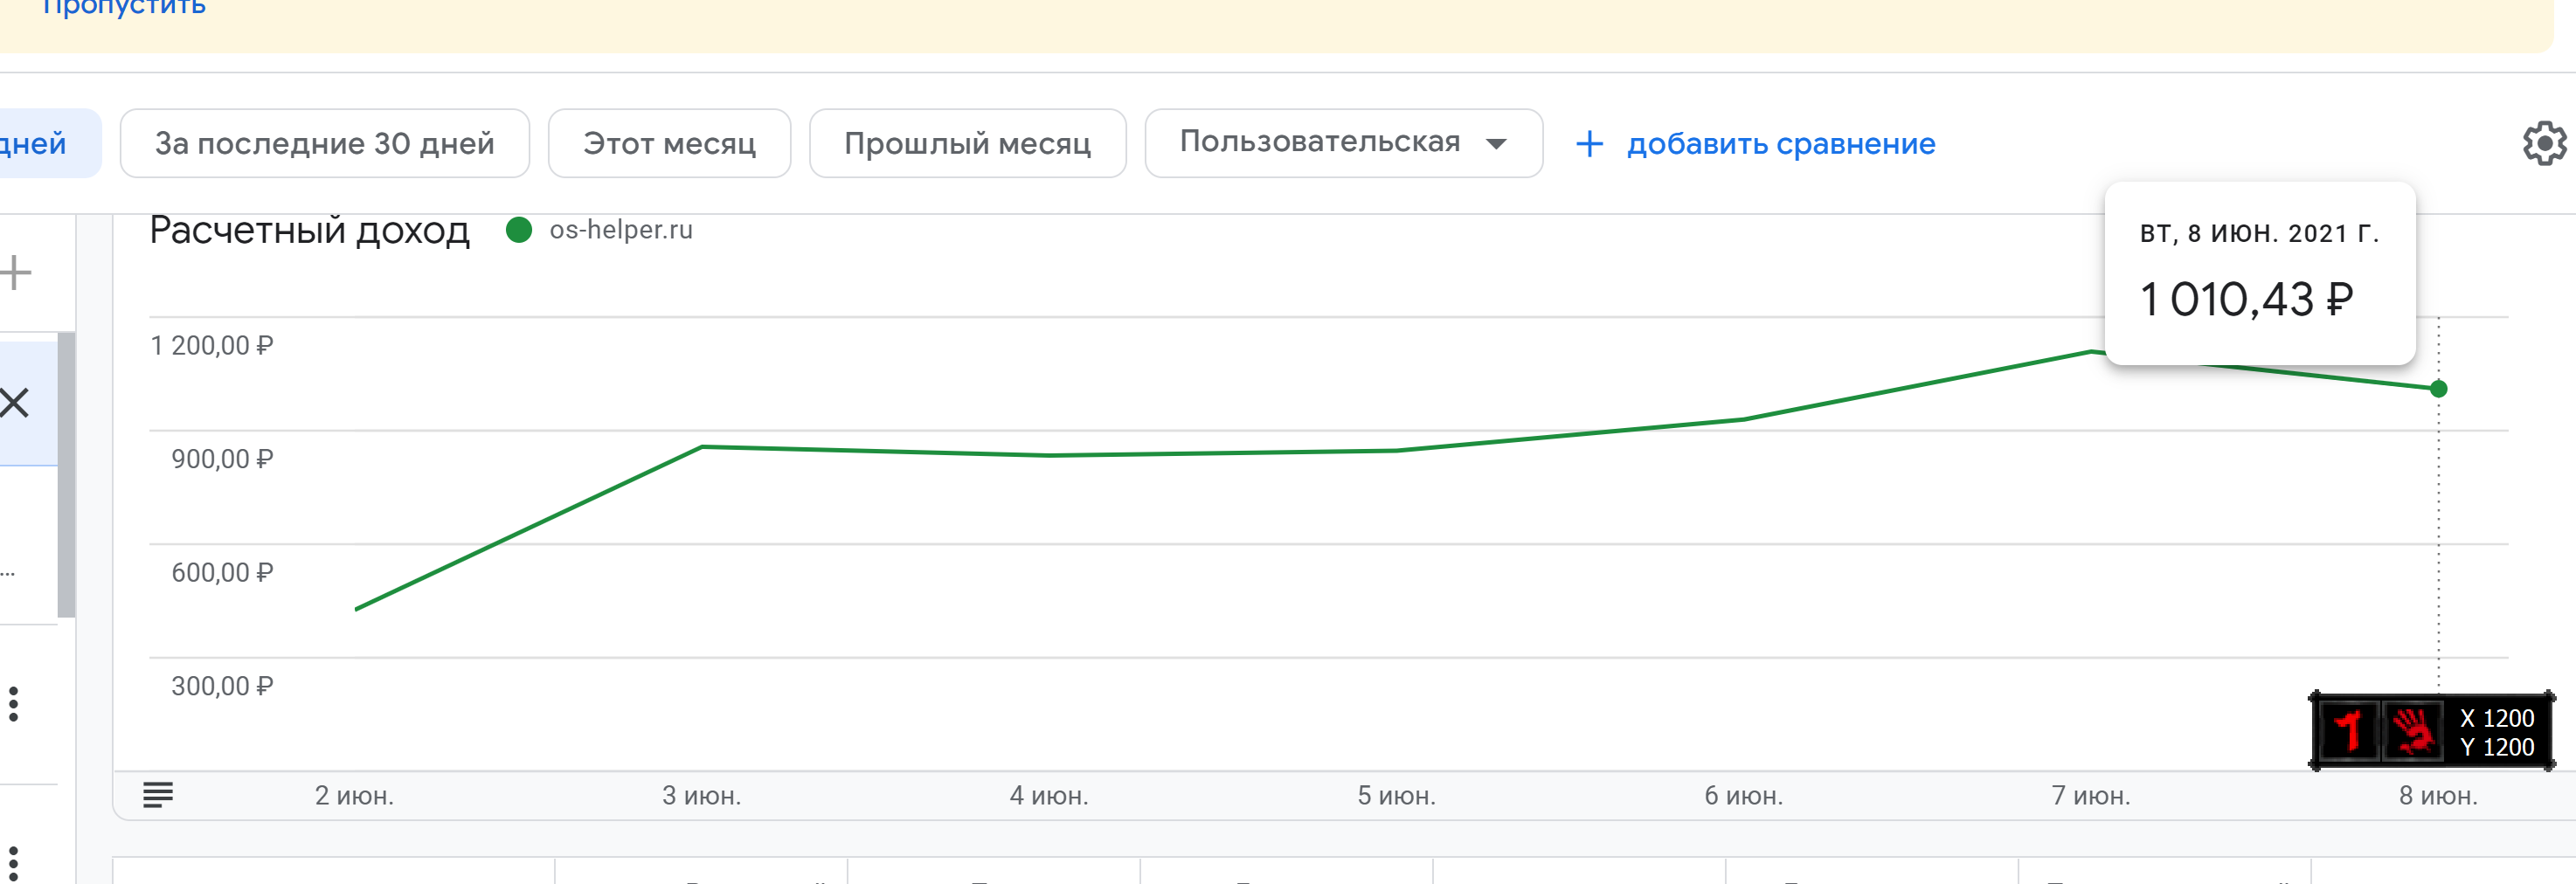2576x884 pixels.
Task: Open the Пользовательская date range dropdown
Action: pyautogui.click(x=1344, y=143)
